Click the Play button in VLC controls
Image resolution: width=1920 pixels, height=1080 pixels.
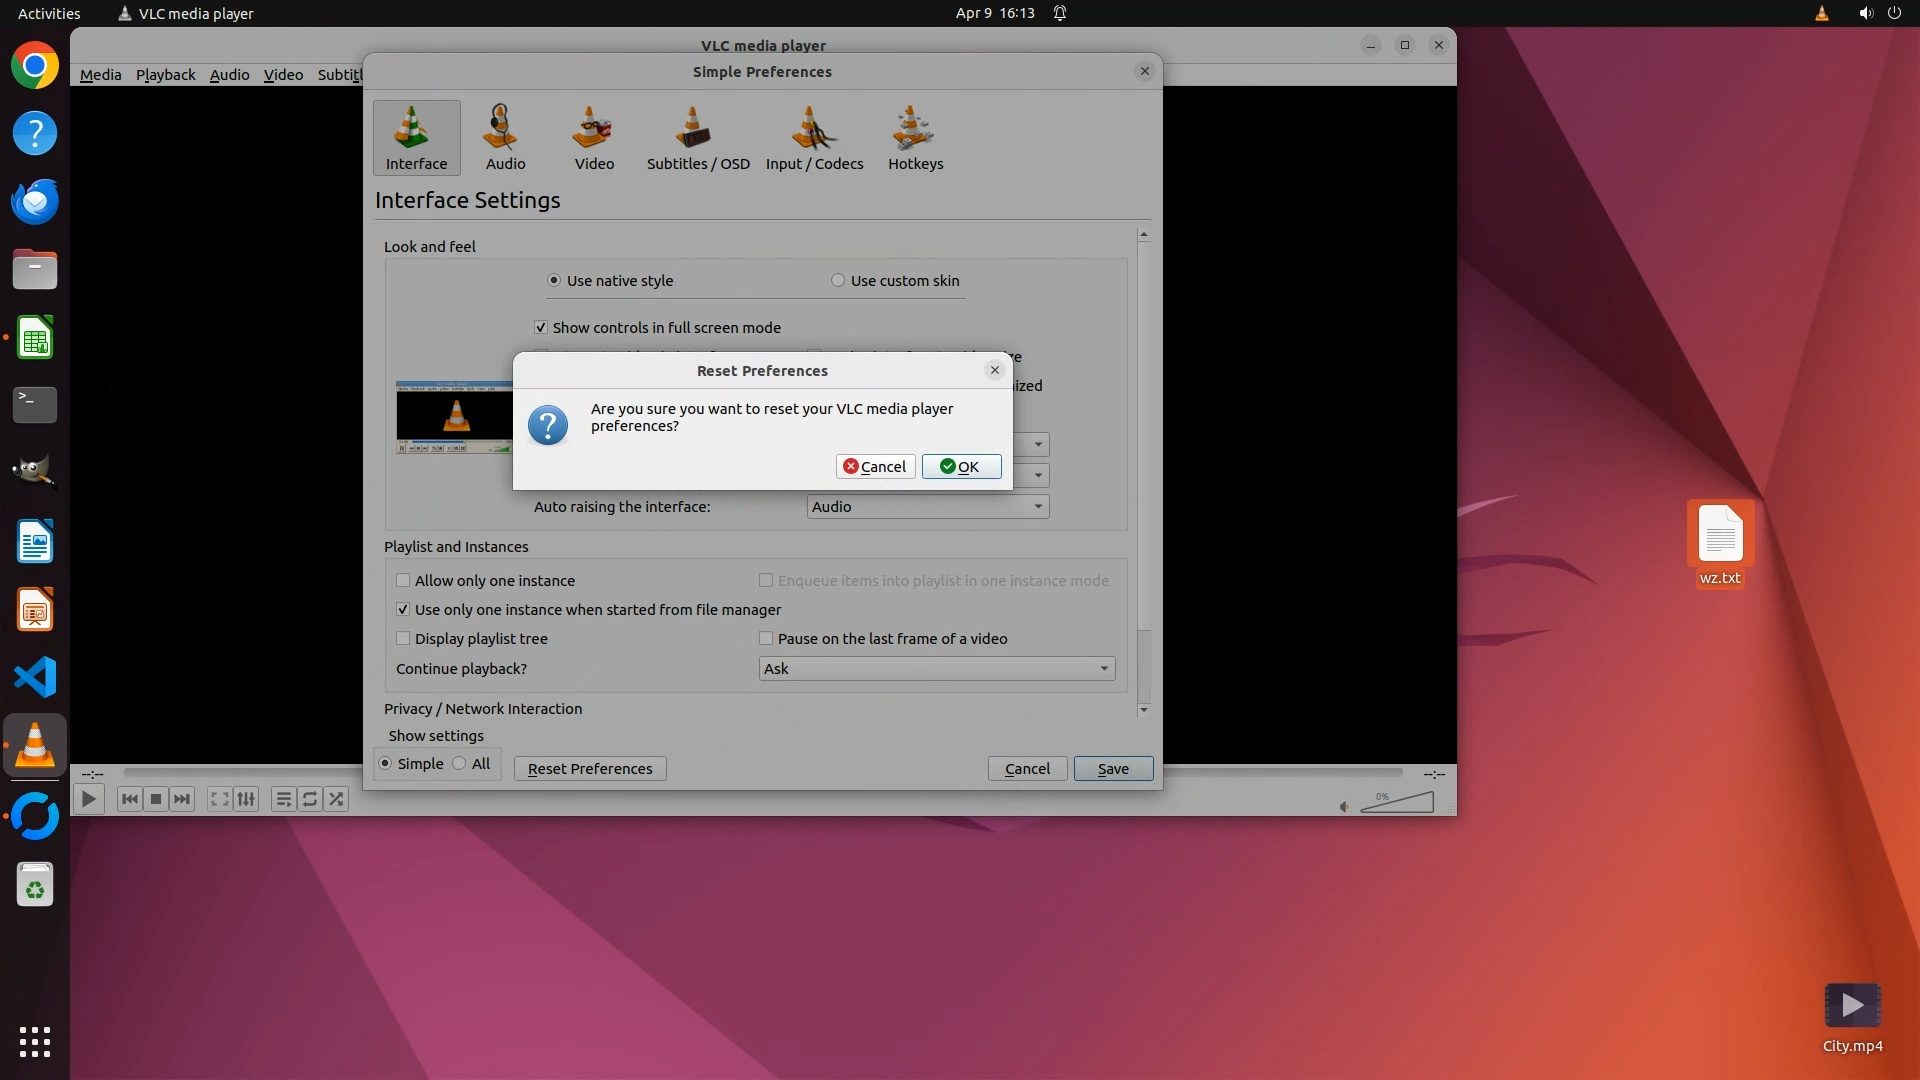tap(88, 799)
